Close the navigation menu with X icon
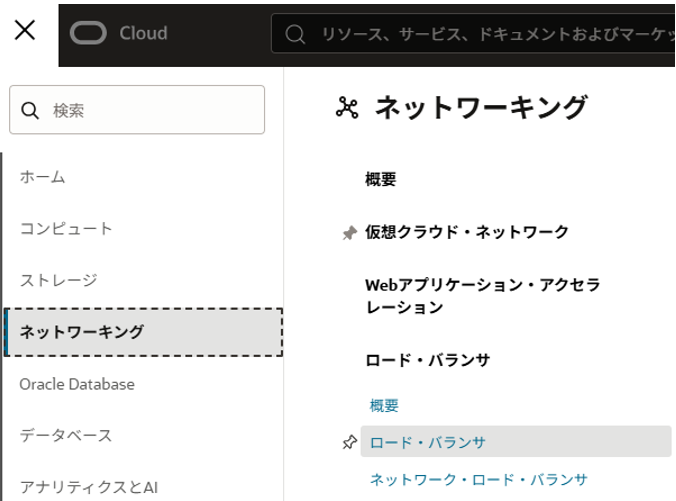The width and height of the screenshot is (676, 501). pyautogui.click(x=25, y=31)
